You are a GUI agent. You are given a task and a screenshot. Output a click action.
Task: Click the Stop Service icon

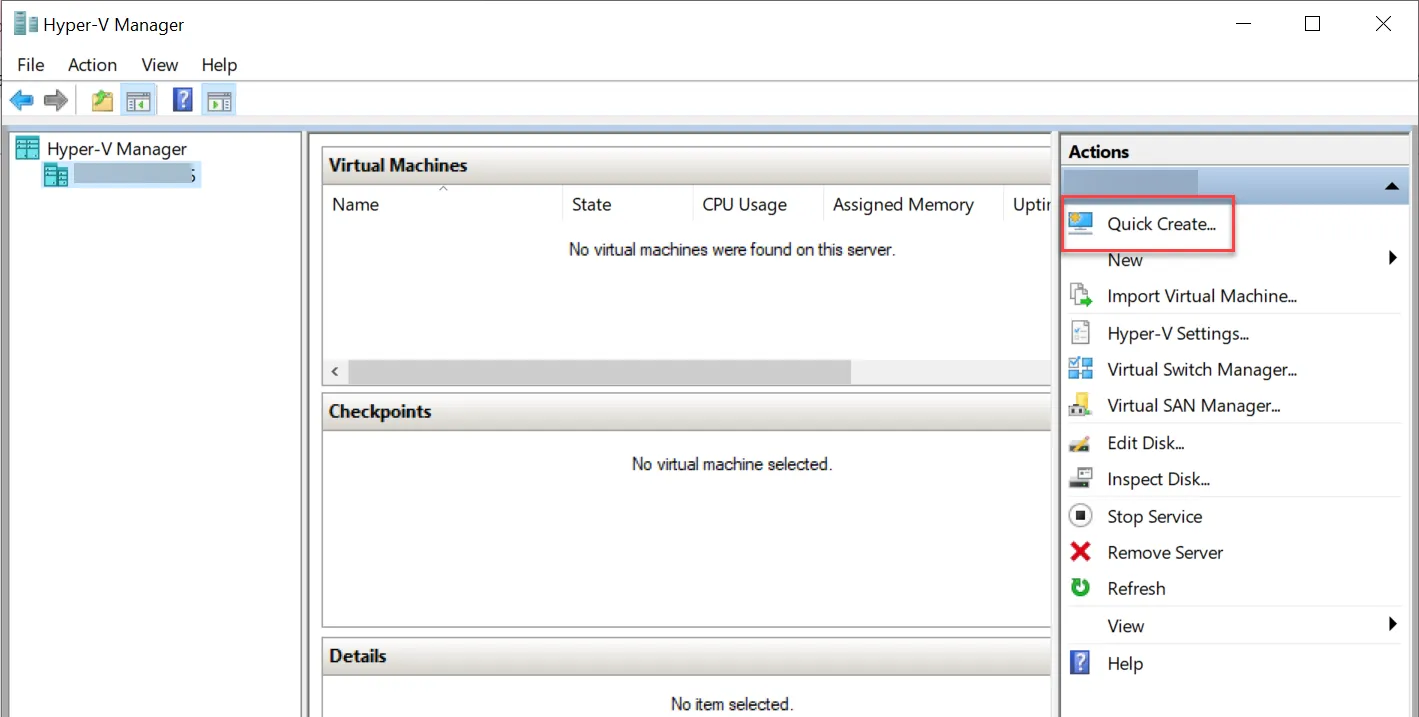tap(1081, 516)
